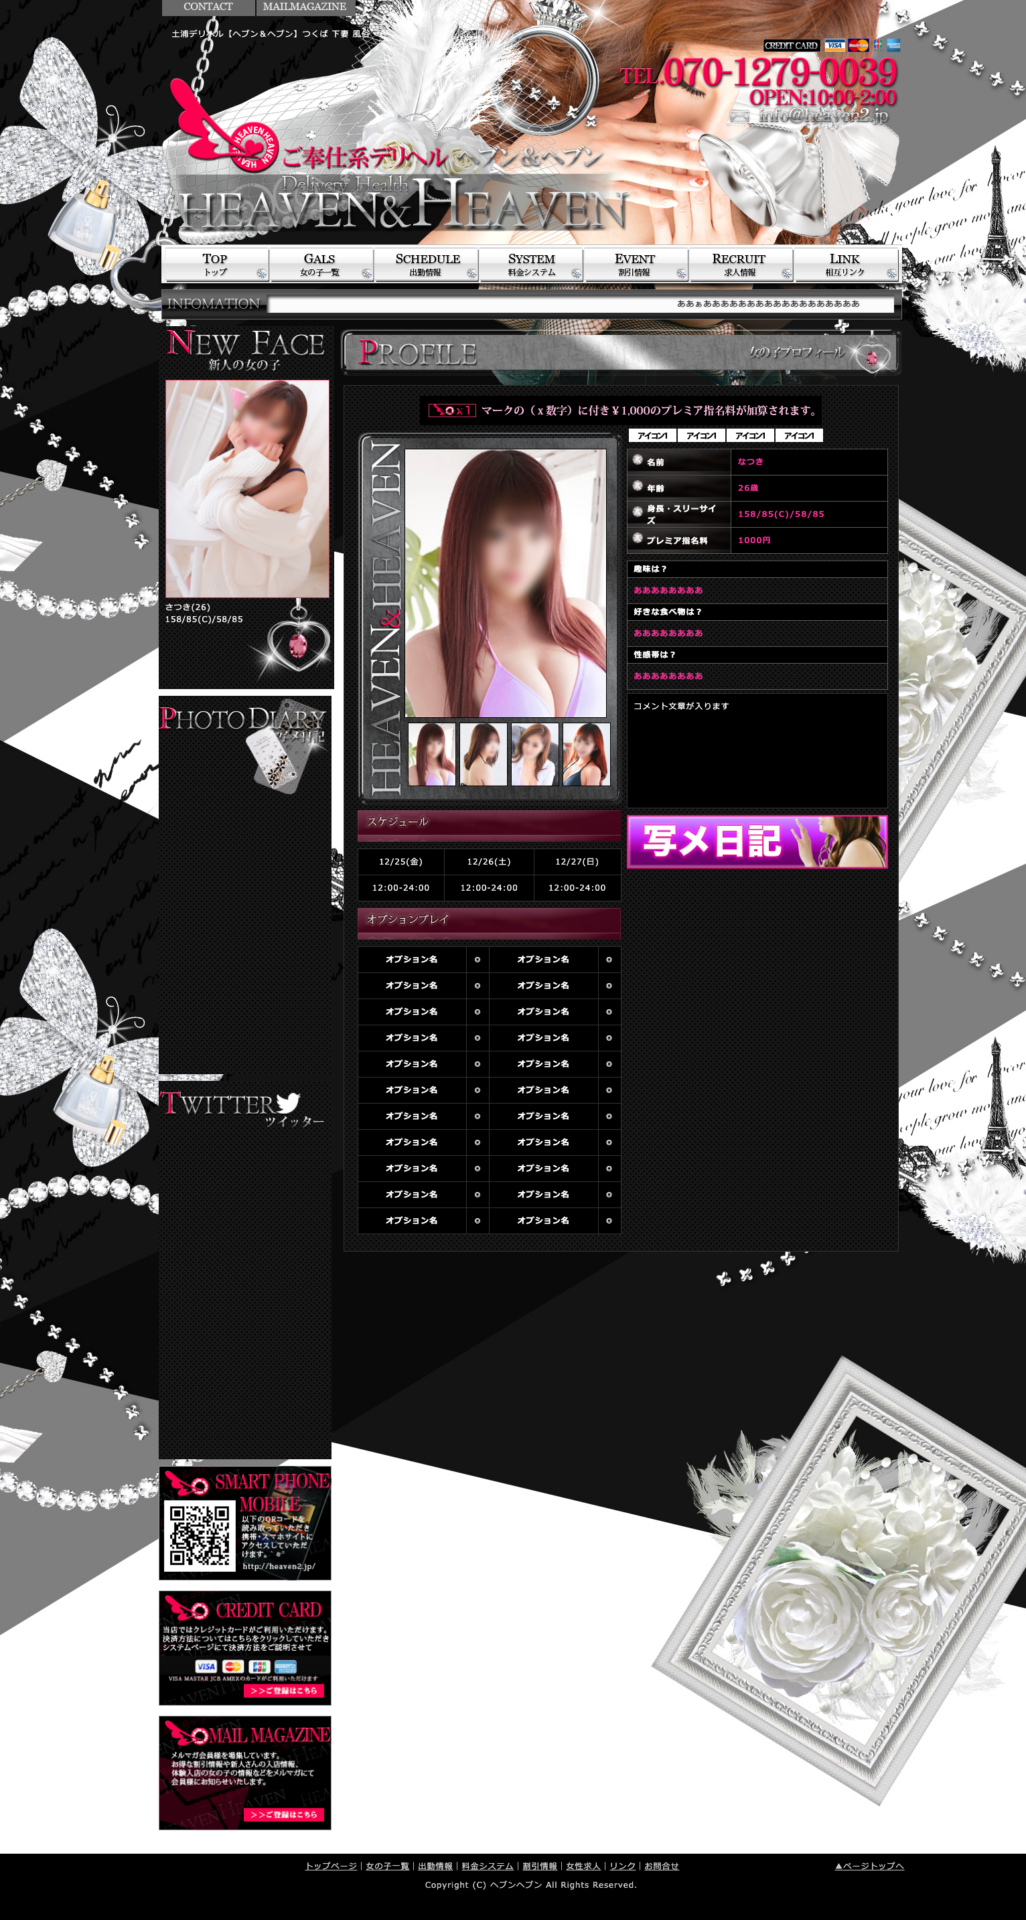Click the PHOTO DIARY sidebar heading

pos(243,718)
